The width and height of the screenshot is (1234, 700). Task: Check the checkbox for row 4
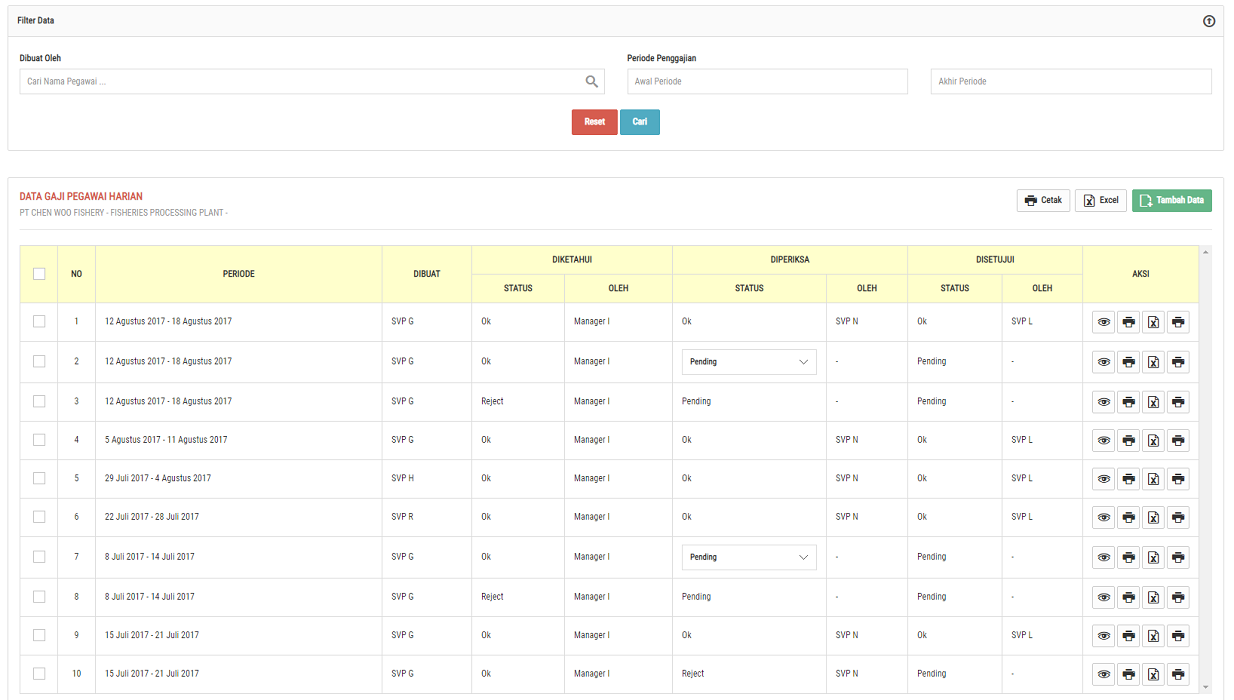[x=39, y=440]
